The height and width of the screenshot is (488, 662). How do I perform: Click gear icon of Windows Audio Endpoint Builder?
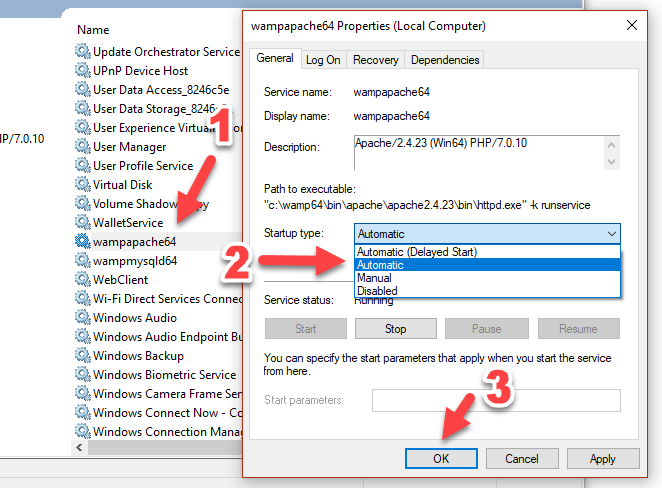(83, 336)
